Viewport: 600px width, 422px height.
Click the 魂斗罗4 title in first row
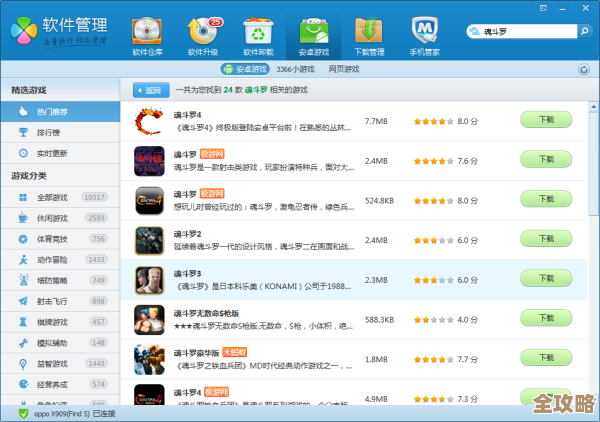pos(187,115)
